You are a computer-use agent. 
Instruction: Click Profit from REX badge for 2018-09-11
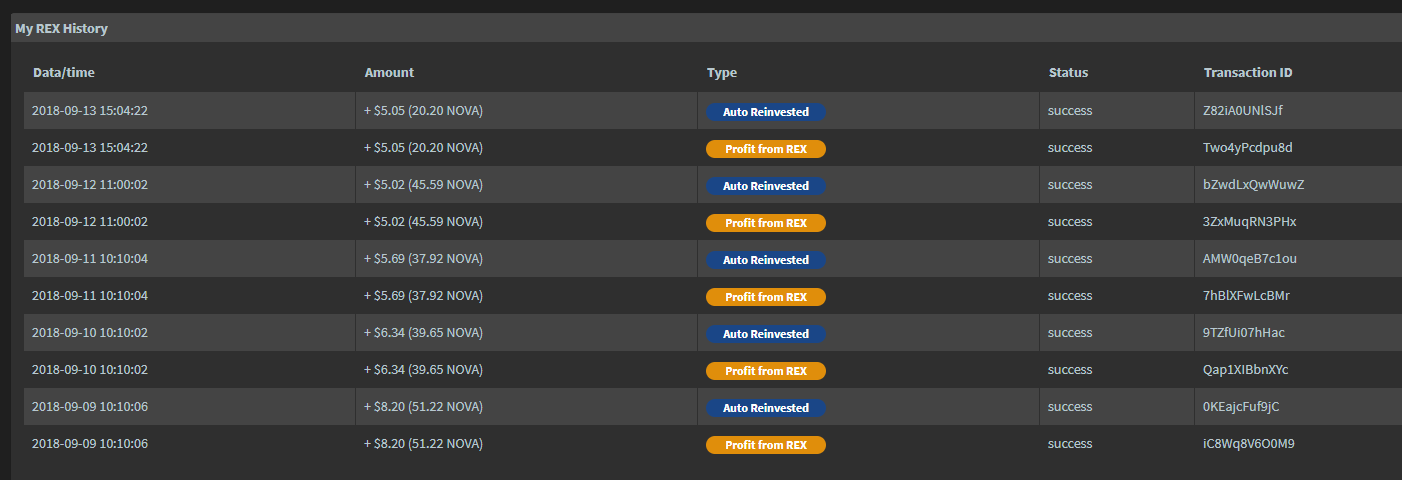(x=765, y=297)
